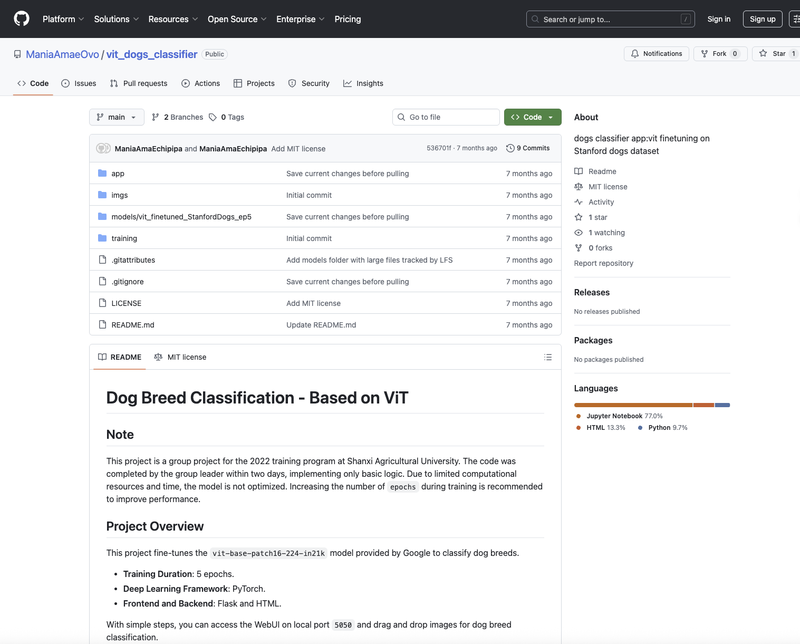Screen dimensions: 800x644
Task: Select the Code repository tab
Action: [x=33, y=83]
